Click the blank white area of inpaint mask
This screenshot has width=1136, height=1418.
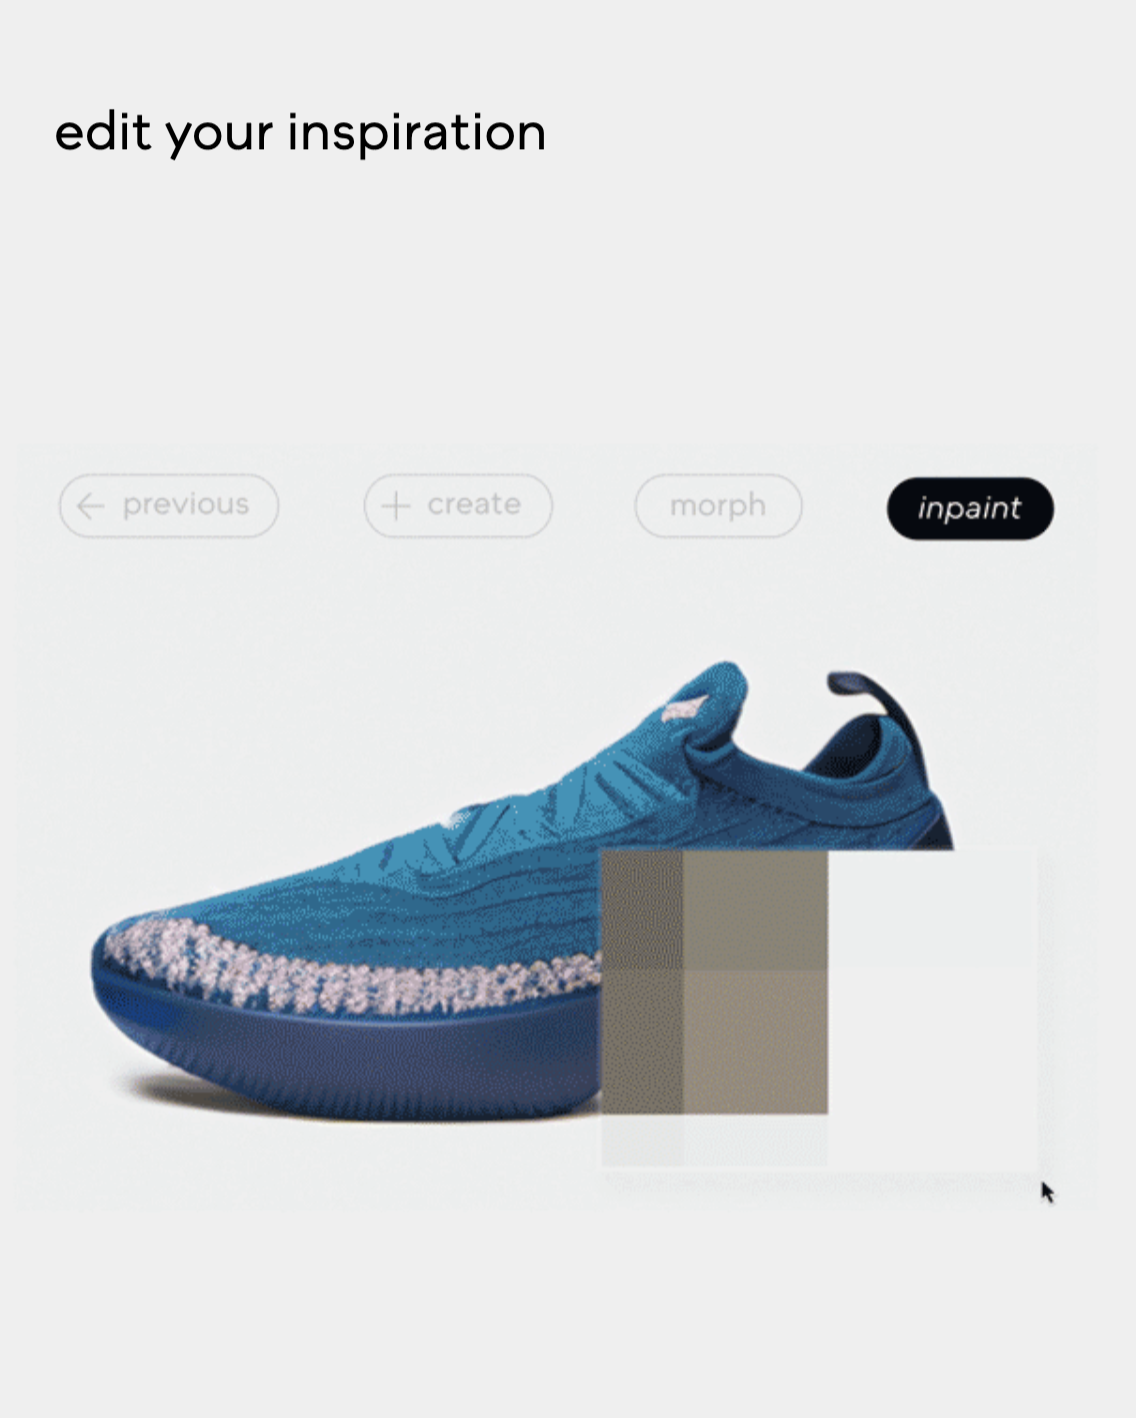[x=933, y=1010]
